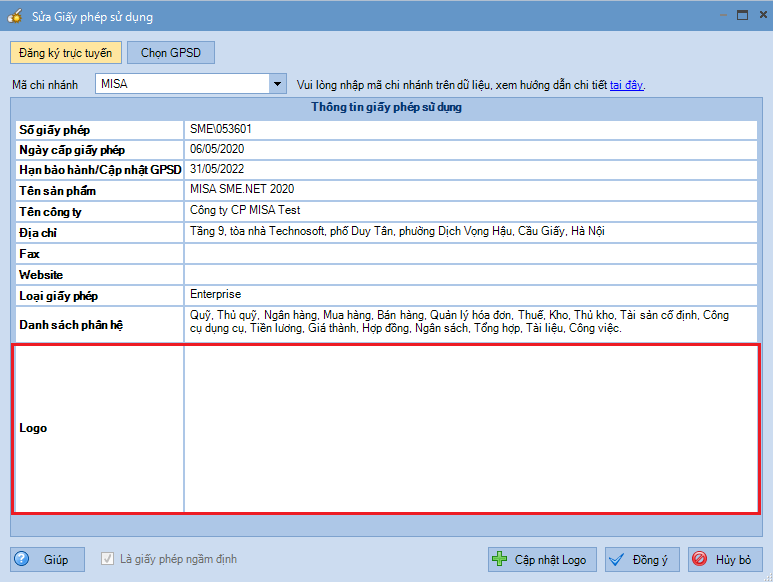Click the app icon in the title bar
The height and width of the screenshot is (582, 773).
(15, 16)
